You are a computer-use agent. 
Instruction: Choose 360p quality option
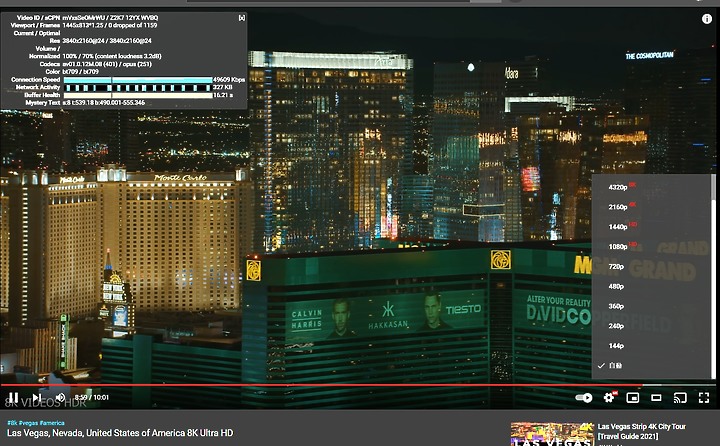651,306
